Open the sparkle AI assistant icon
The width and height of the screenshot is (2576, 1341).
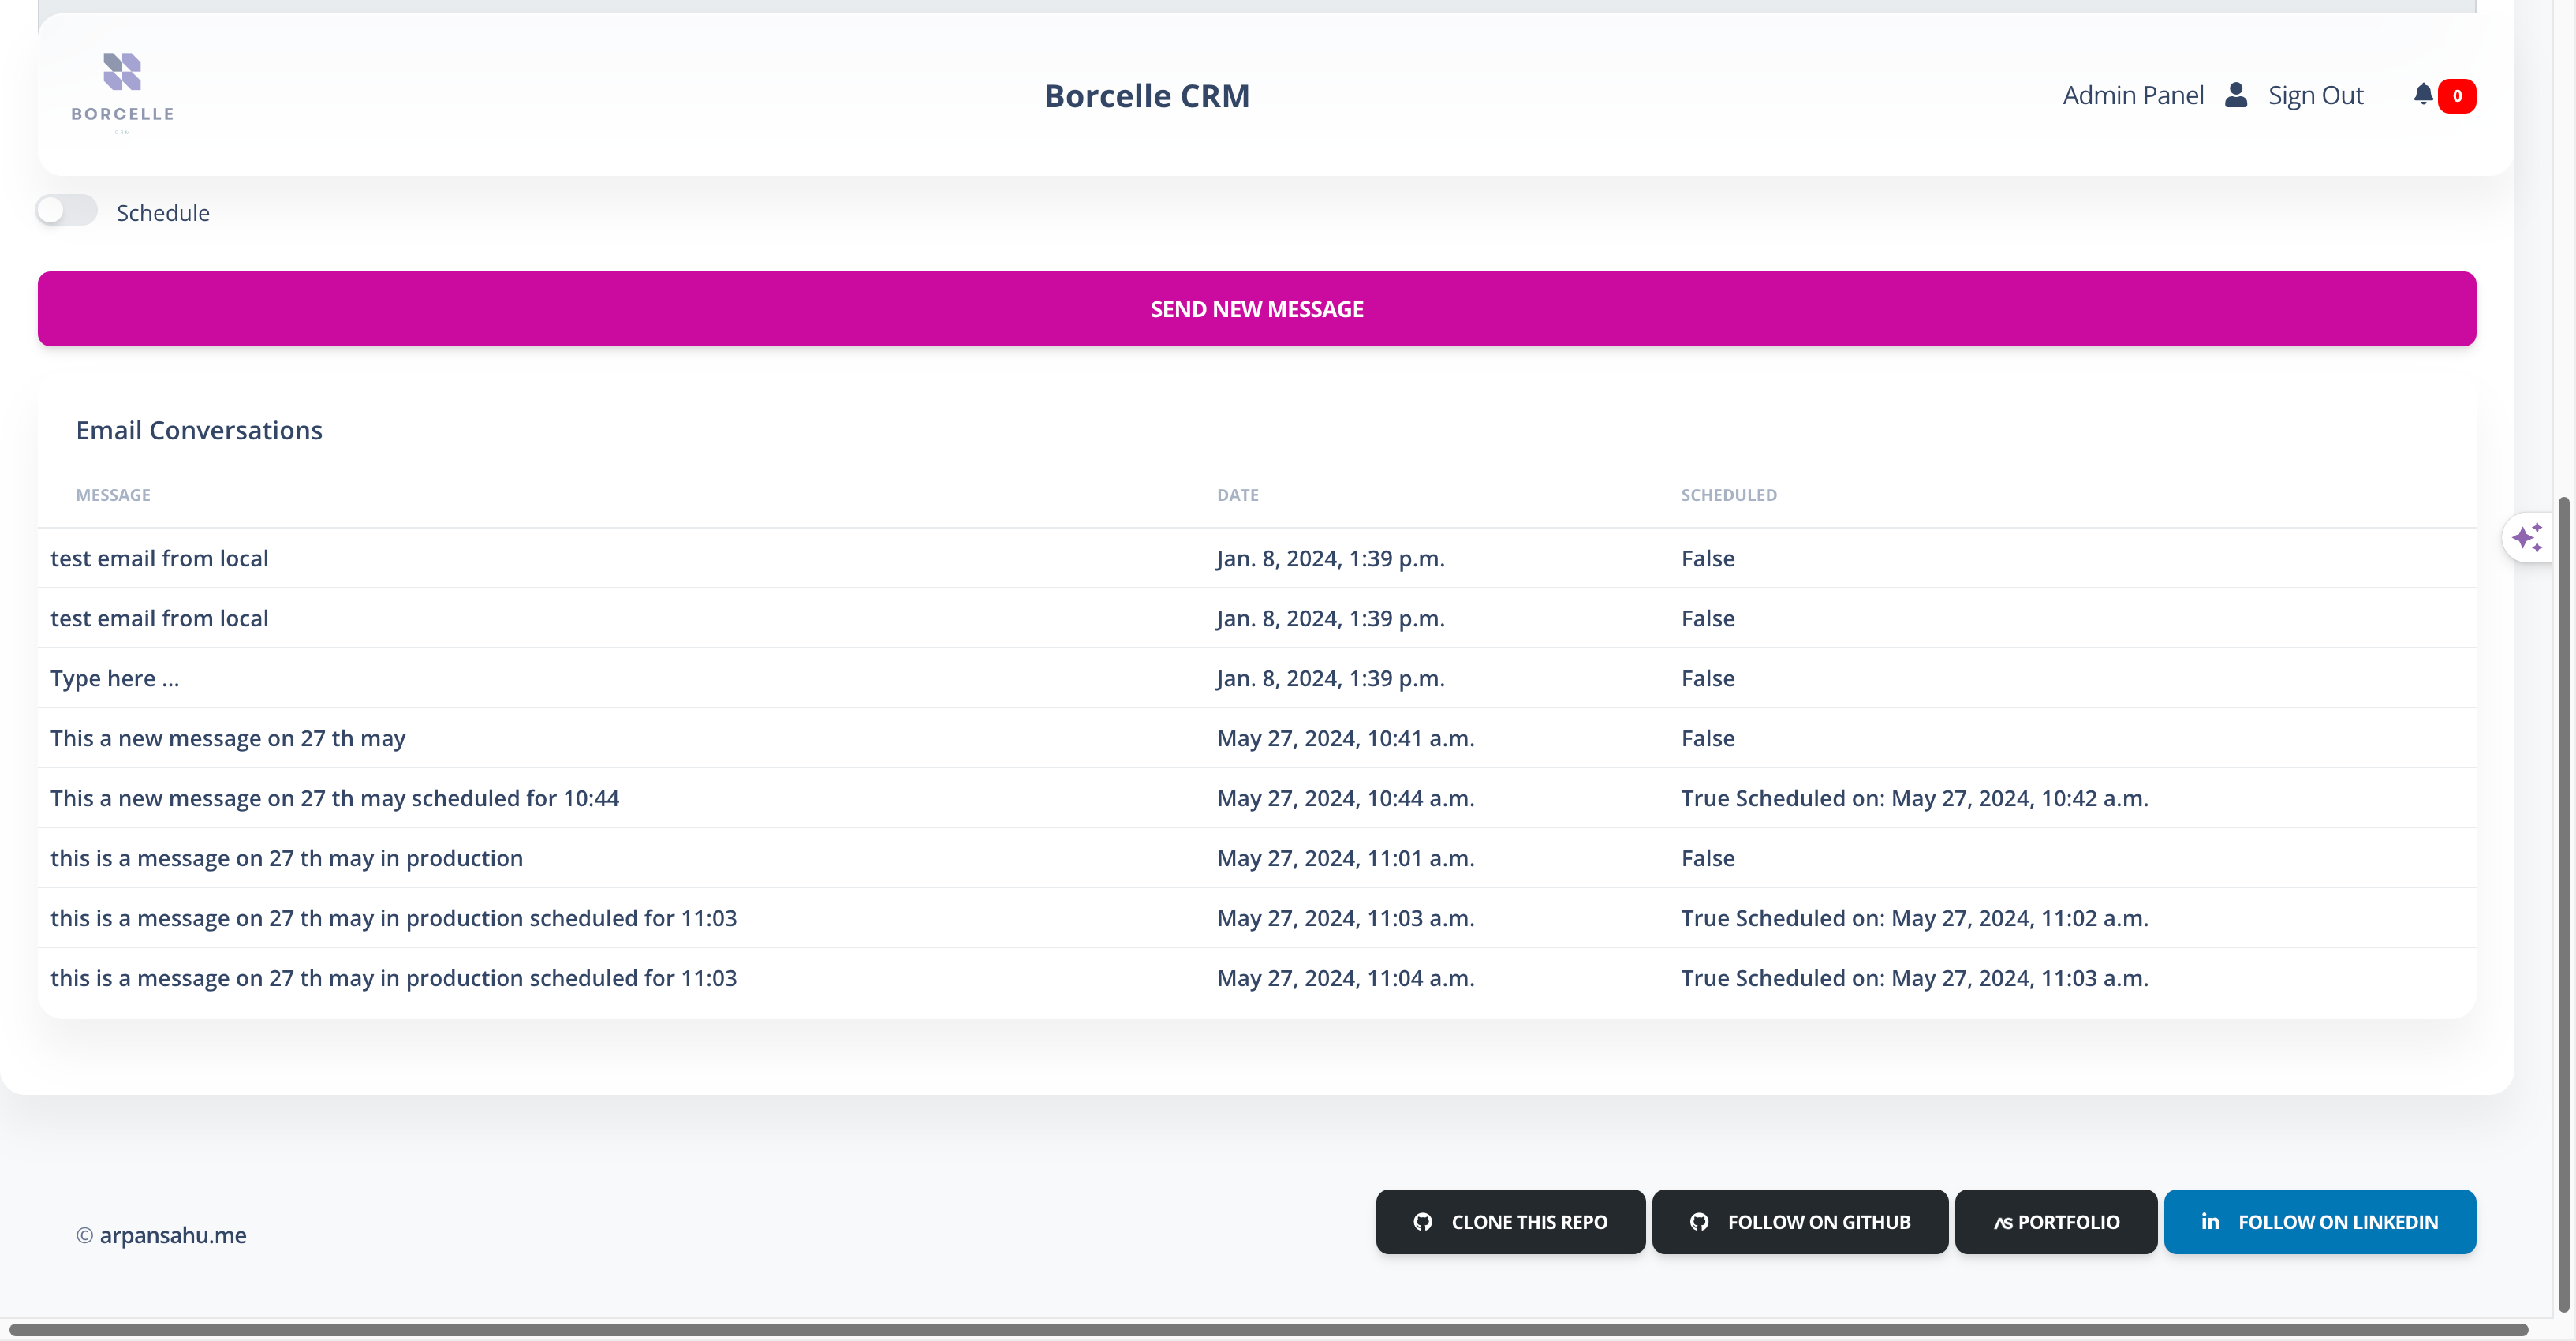tap(2526, 538)
